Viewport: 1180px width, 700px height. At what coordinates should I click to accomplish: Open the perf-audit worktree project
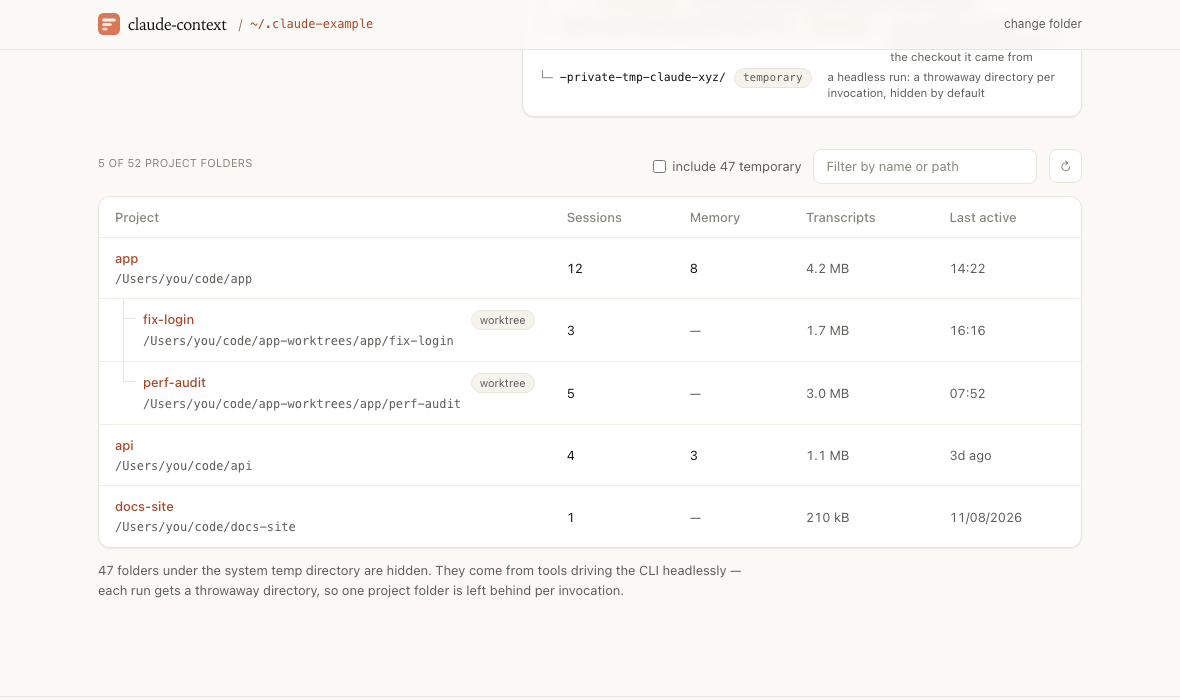[x=175, y=382]
